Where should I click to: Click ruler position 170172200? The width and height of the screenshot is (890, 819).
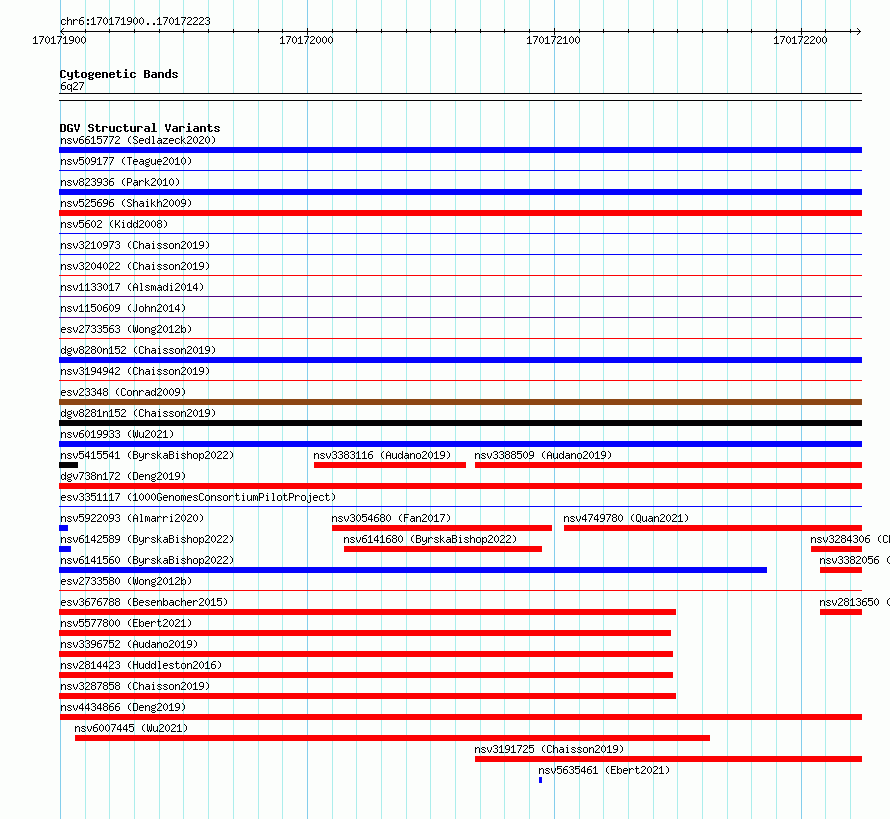point(800,40)
